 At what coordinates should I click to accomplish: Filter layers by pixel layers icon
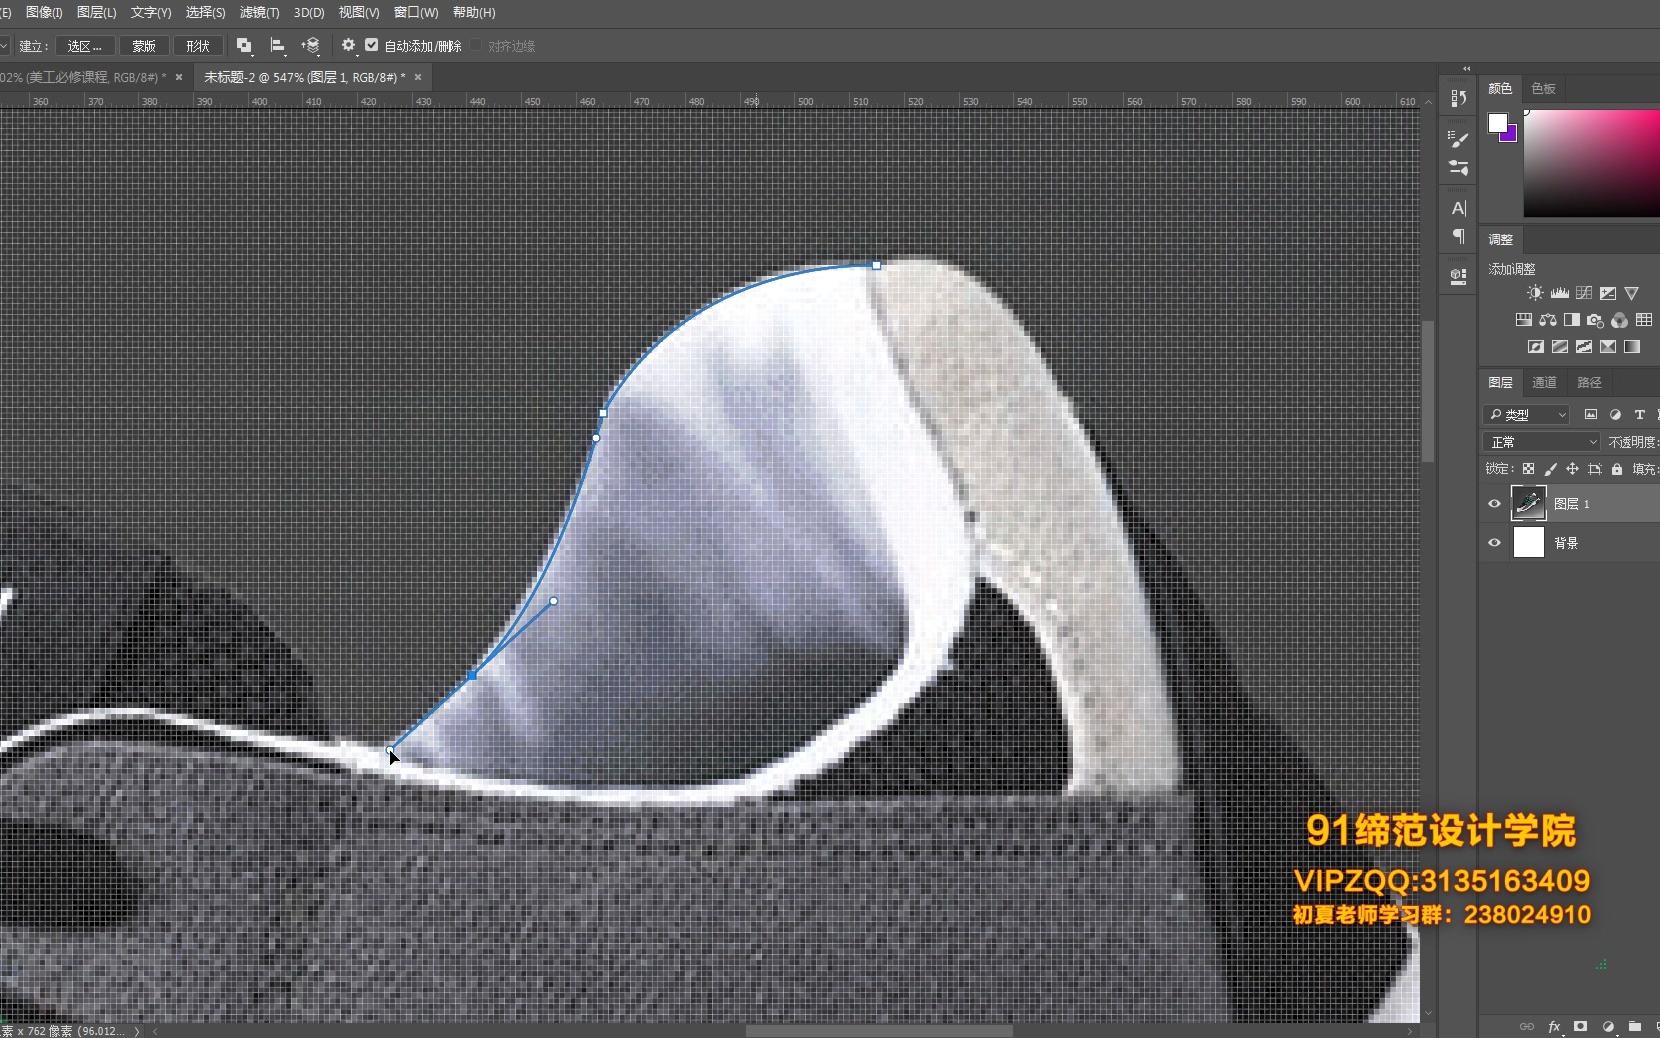[x=1591, y=414]
